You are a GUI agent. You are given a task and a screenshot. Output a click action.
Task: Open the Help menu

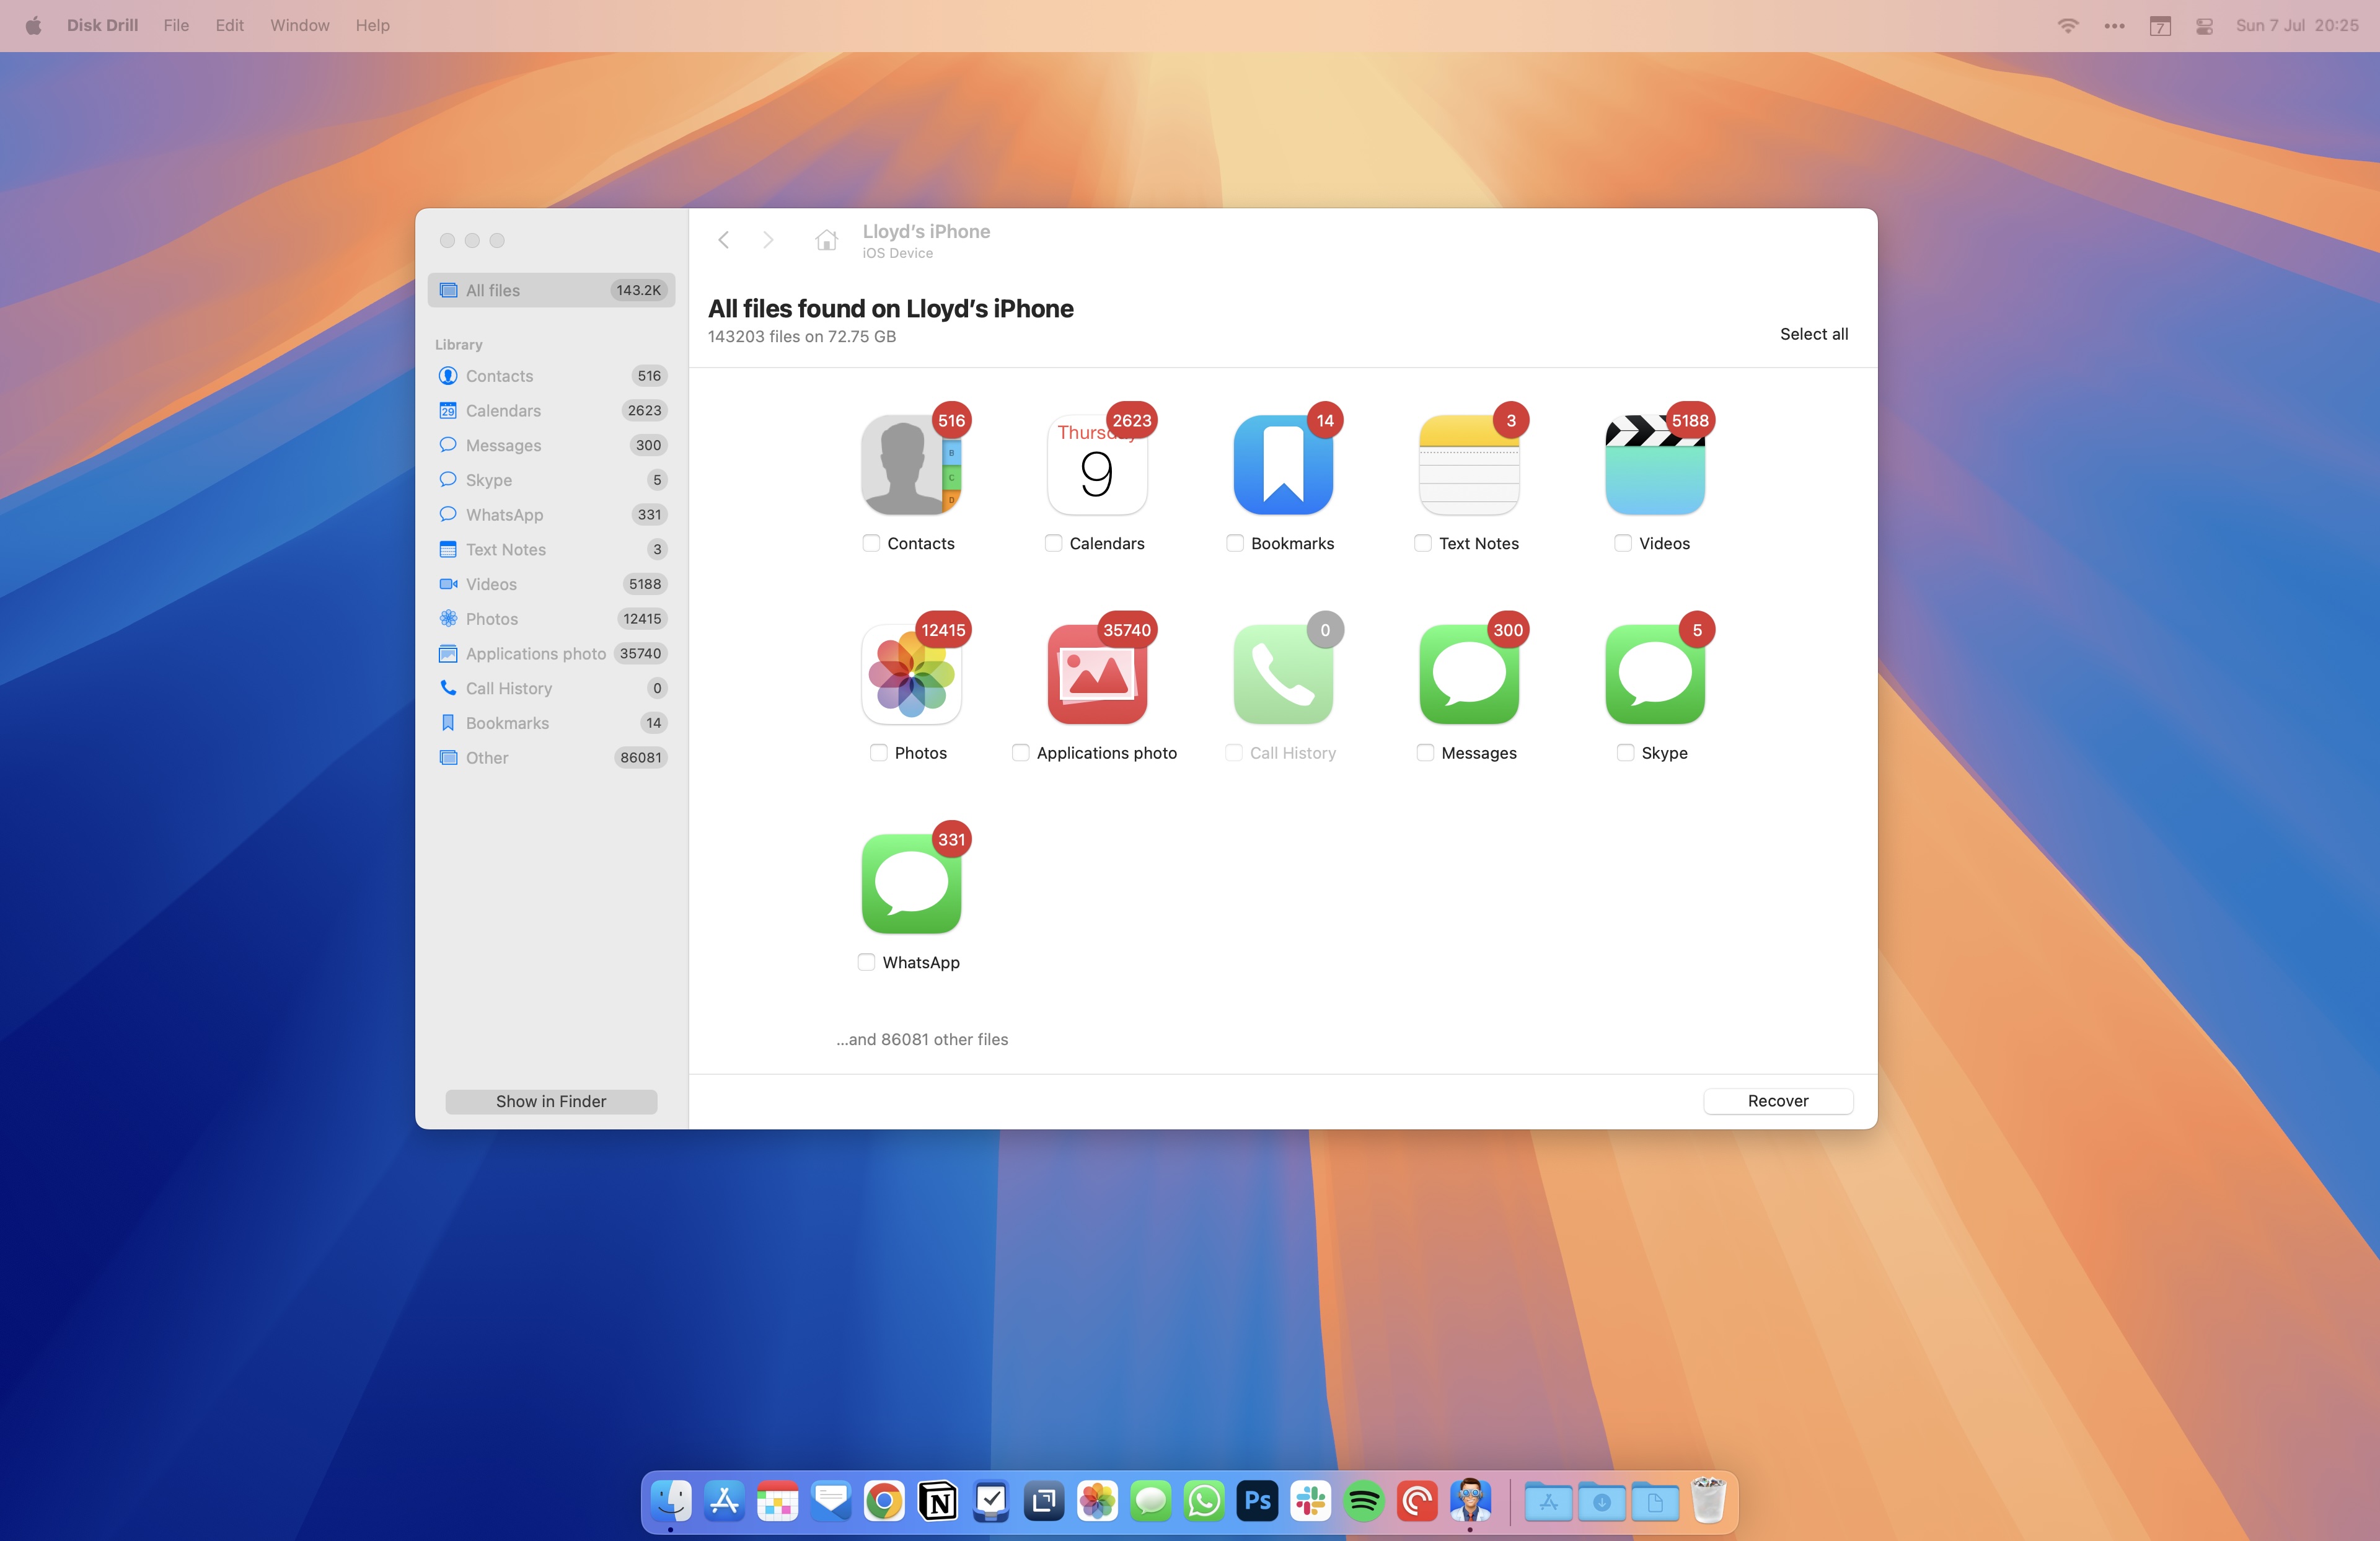point(372,25)
